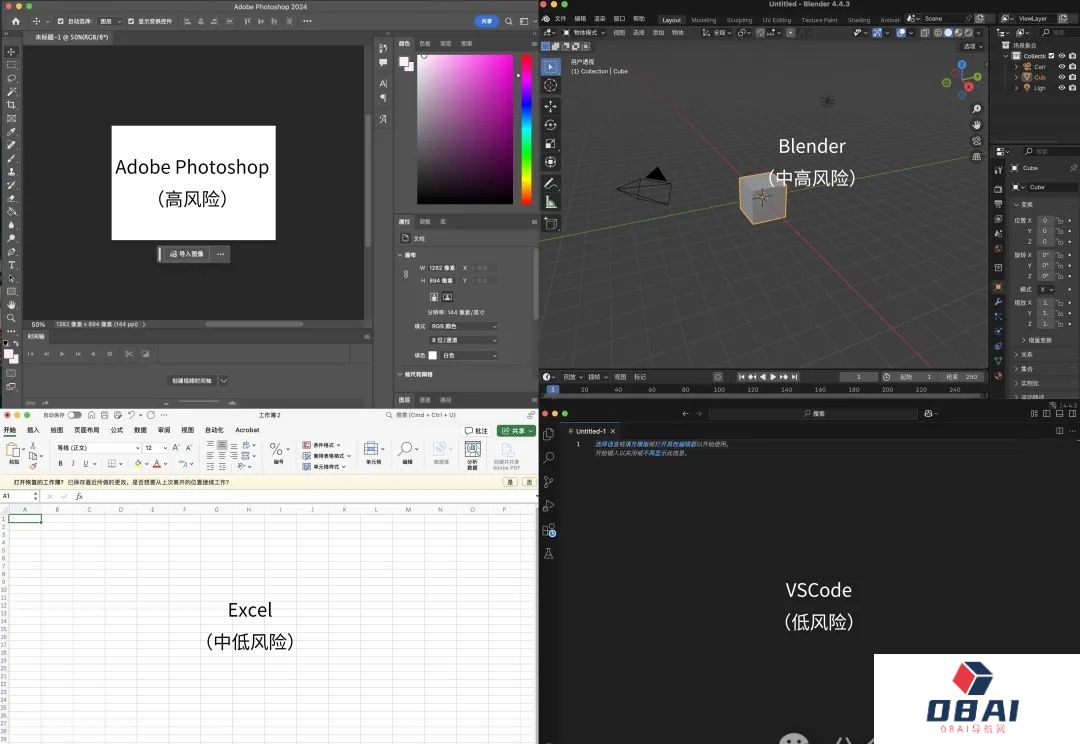The width and height of the screenshot is (1080, 744).
Task: Toggle Excel AutoSave switch
Action: pos(74,415)
